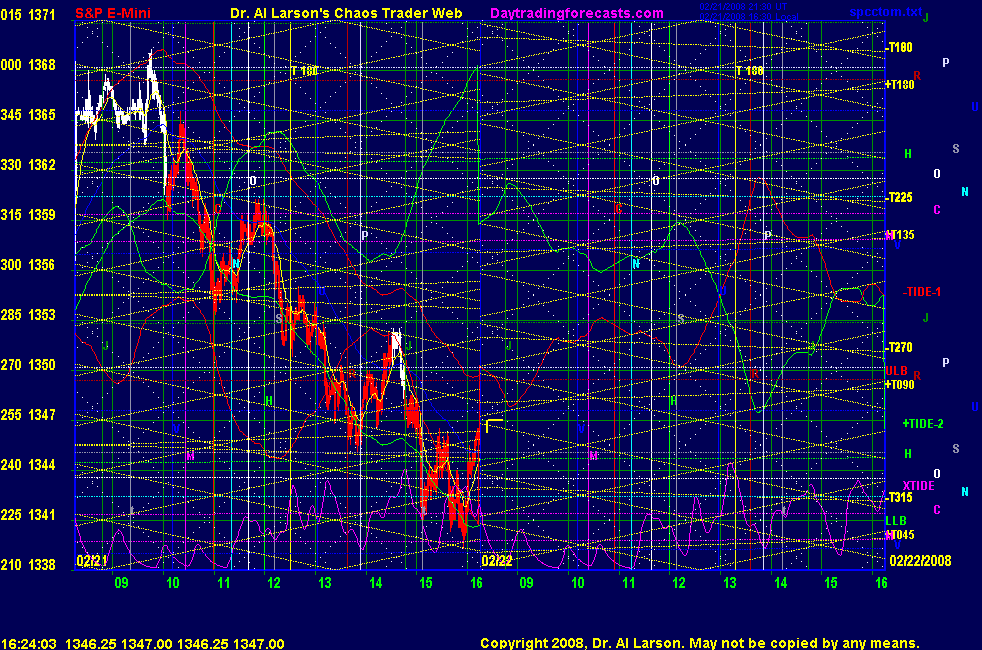Select the "T045" level label
Viewport: 982px width, 650px height.
[x=902, y=535]
